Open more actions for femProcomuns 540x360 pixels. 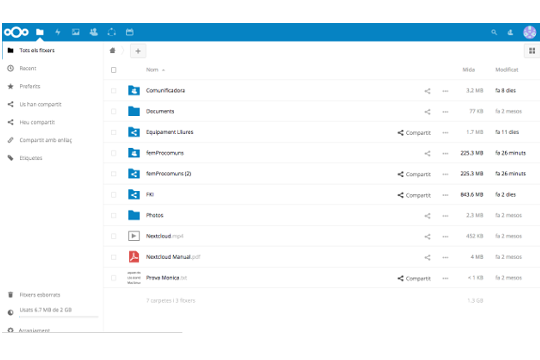pos(445,153)
